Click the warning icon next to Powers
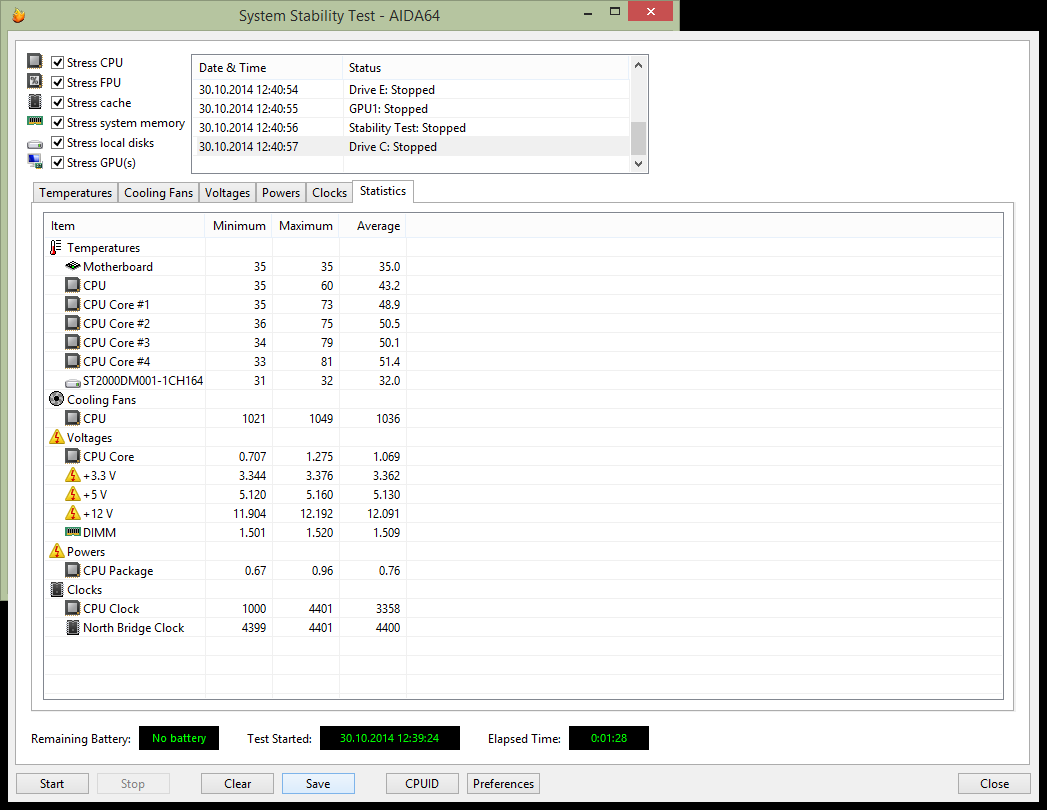This screenshot has width=1047, height=810. tap(57, 552)
